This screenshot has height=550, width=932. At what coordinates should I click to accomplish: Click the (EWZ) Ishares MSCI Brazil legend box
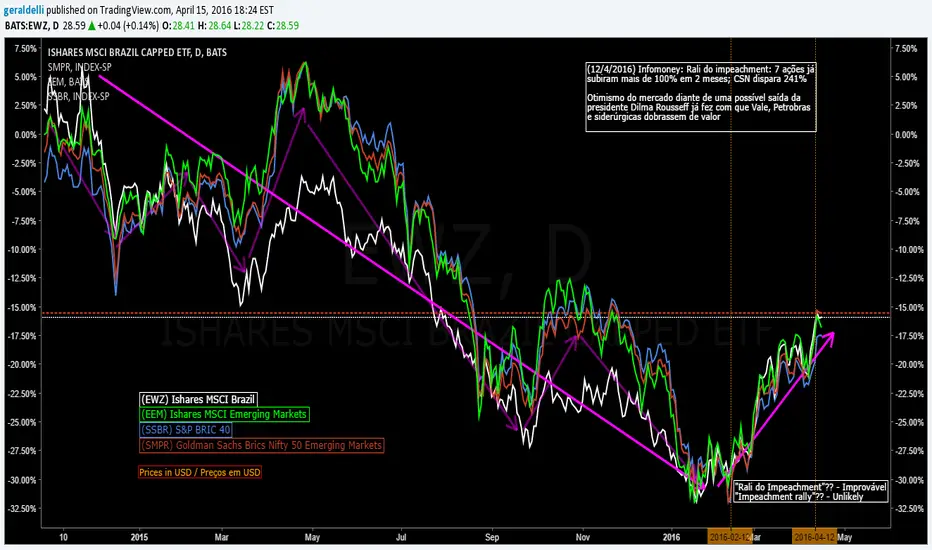(x=198, y=399)
